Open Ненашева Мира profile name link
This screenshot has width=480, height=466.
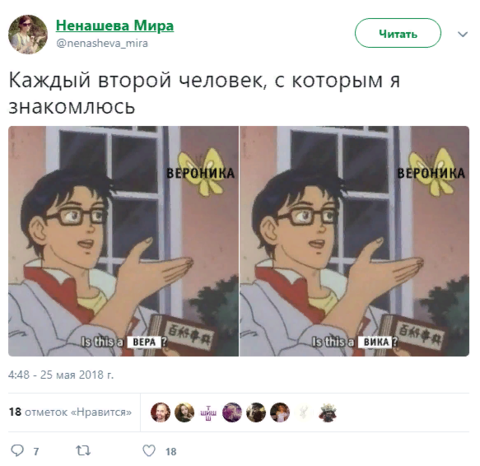[115, 26]
